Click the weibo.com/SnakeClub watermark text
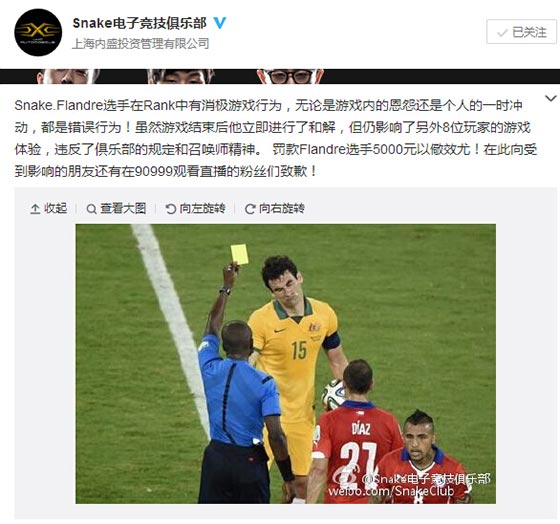The width and height of the screenshot is (560, 524). point(391,491)
